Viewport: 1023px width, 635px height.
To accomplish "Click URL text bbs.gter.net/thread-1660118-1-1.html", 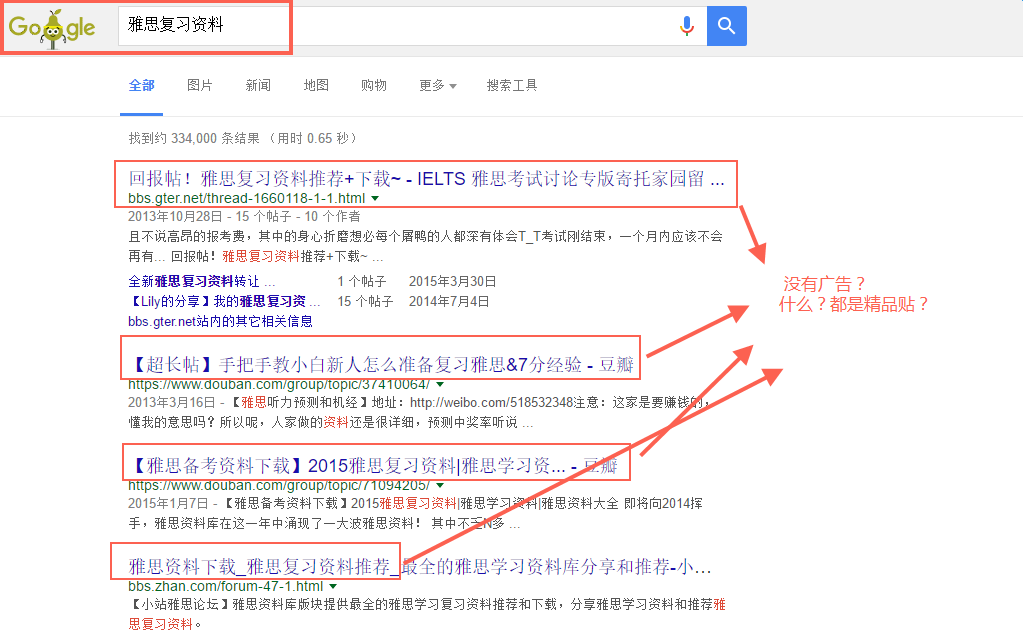I will [x=247, y=198].
